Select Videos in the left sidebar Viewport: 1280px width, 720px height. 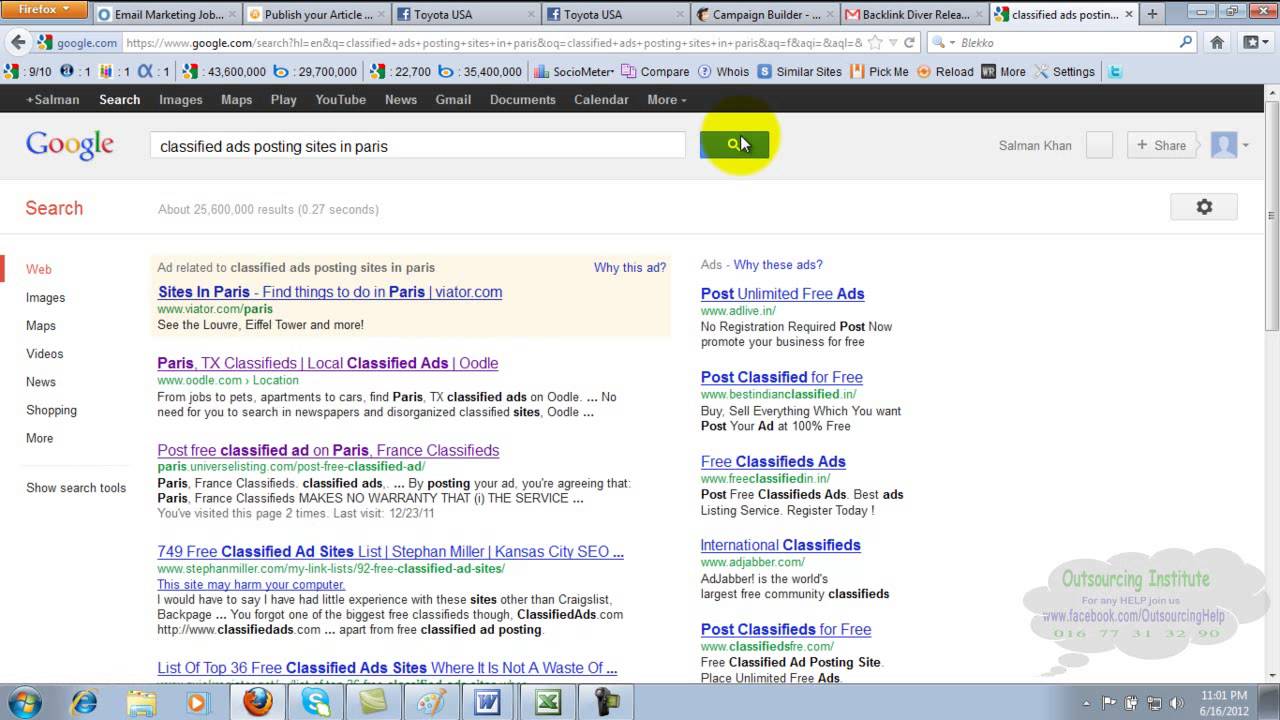pyautogui.click(x=45, y=354)
